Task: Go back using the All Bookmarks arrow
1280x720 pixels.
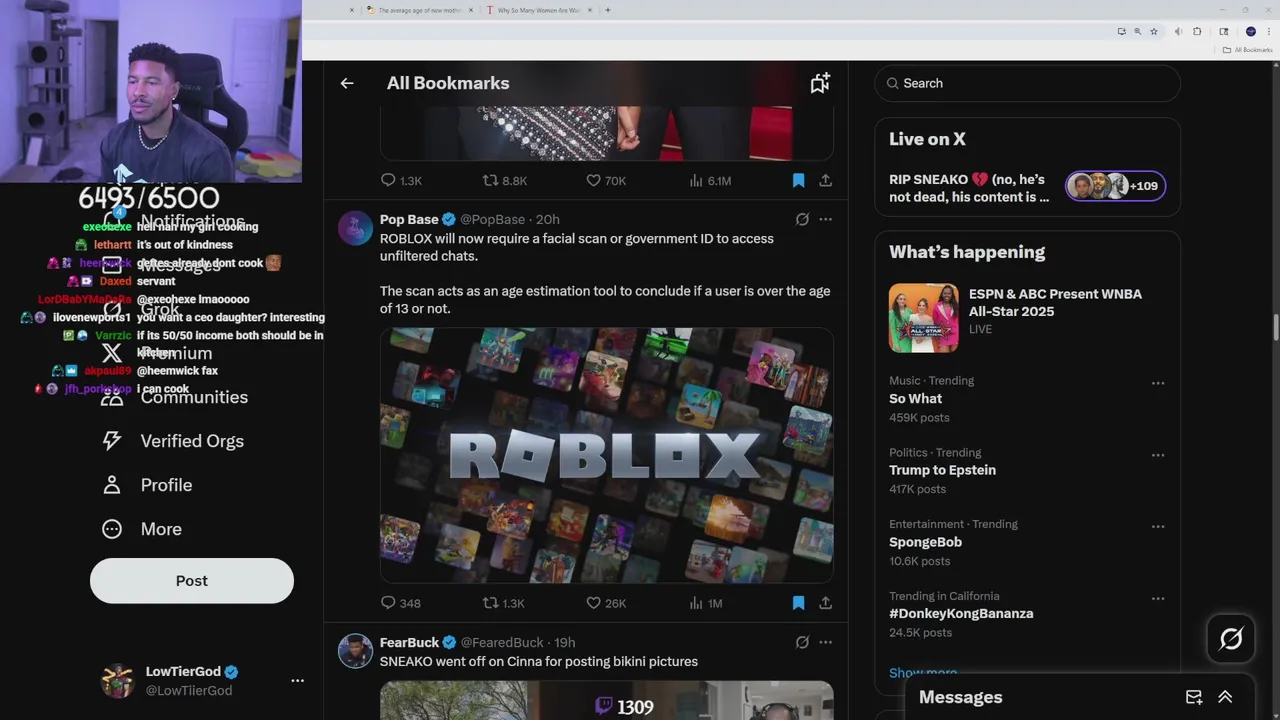Action: click(347, 83)
